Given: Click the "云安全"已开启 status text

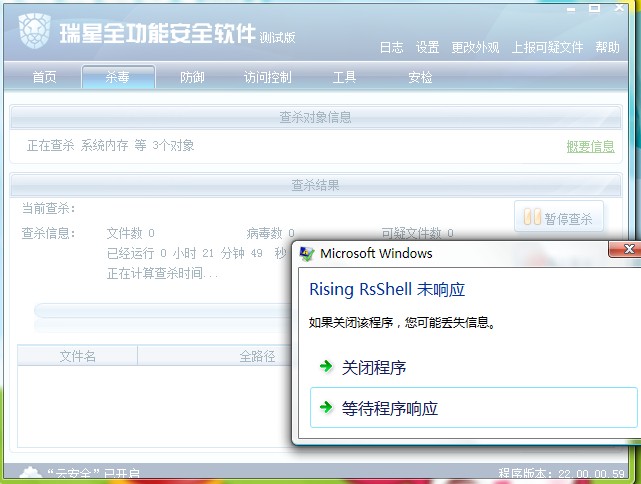Looking at the screenshot, I should click(93, 473).
